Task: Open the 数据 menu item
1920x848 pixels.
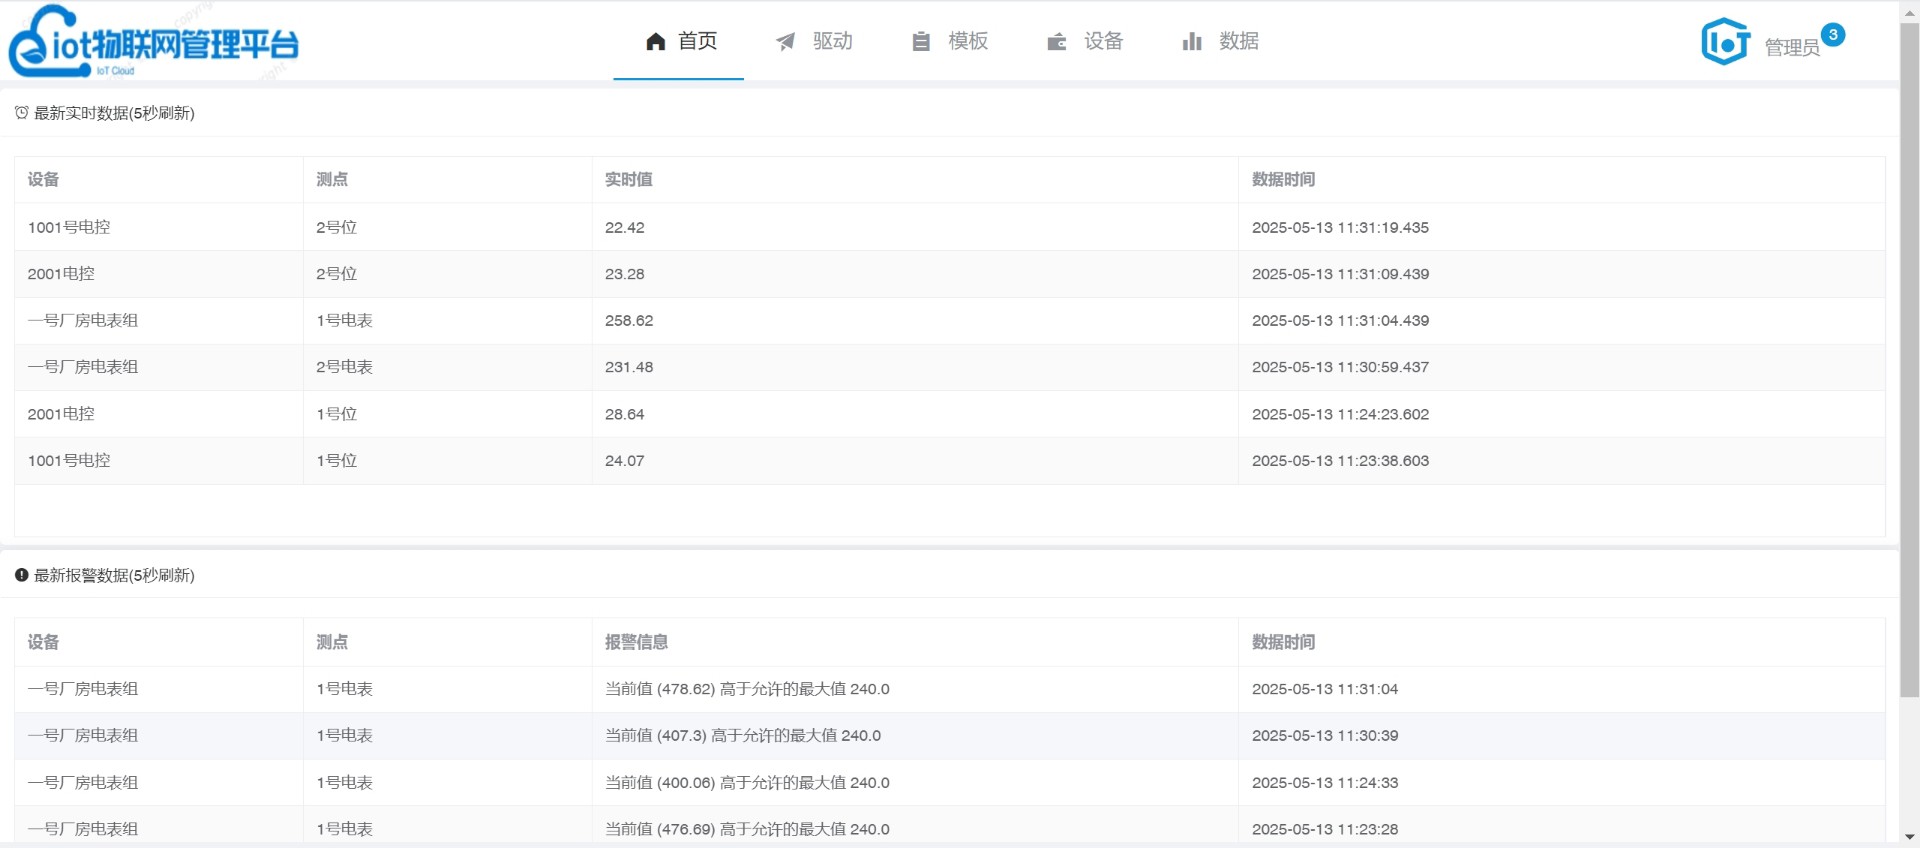Action: (x=1238, y=41)
